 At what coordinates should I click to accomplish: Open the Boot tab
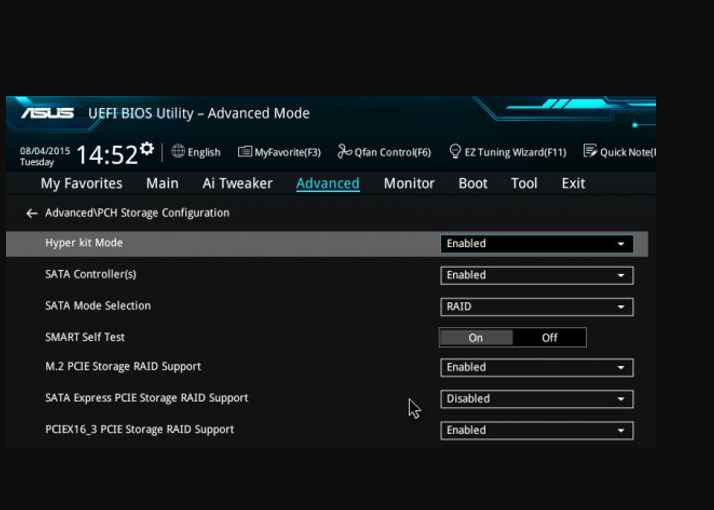click(x=473, y=184)
